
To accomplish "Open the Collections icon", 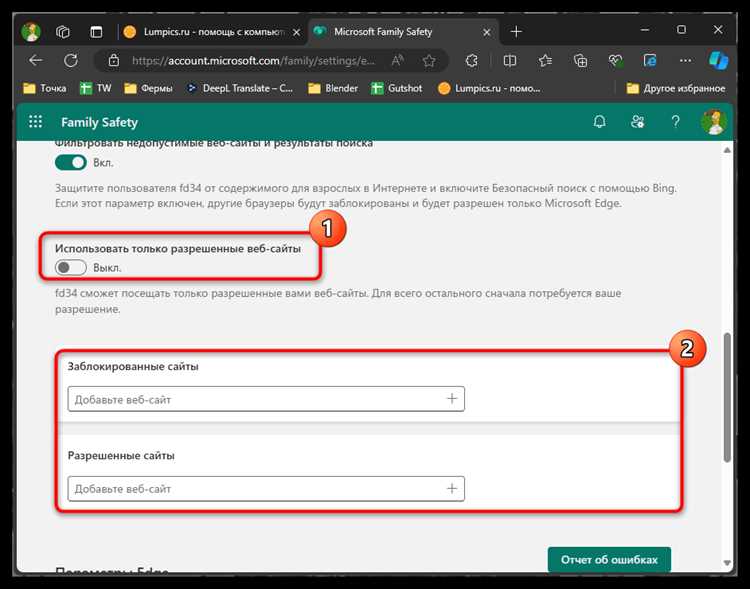I will pyautogui.click(x=580, y=60).
